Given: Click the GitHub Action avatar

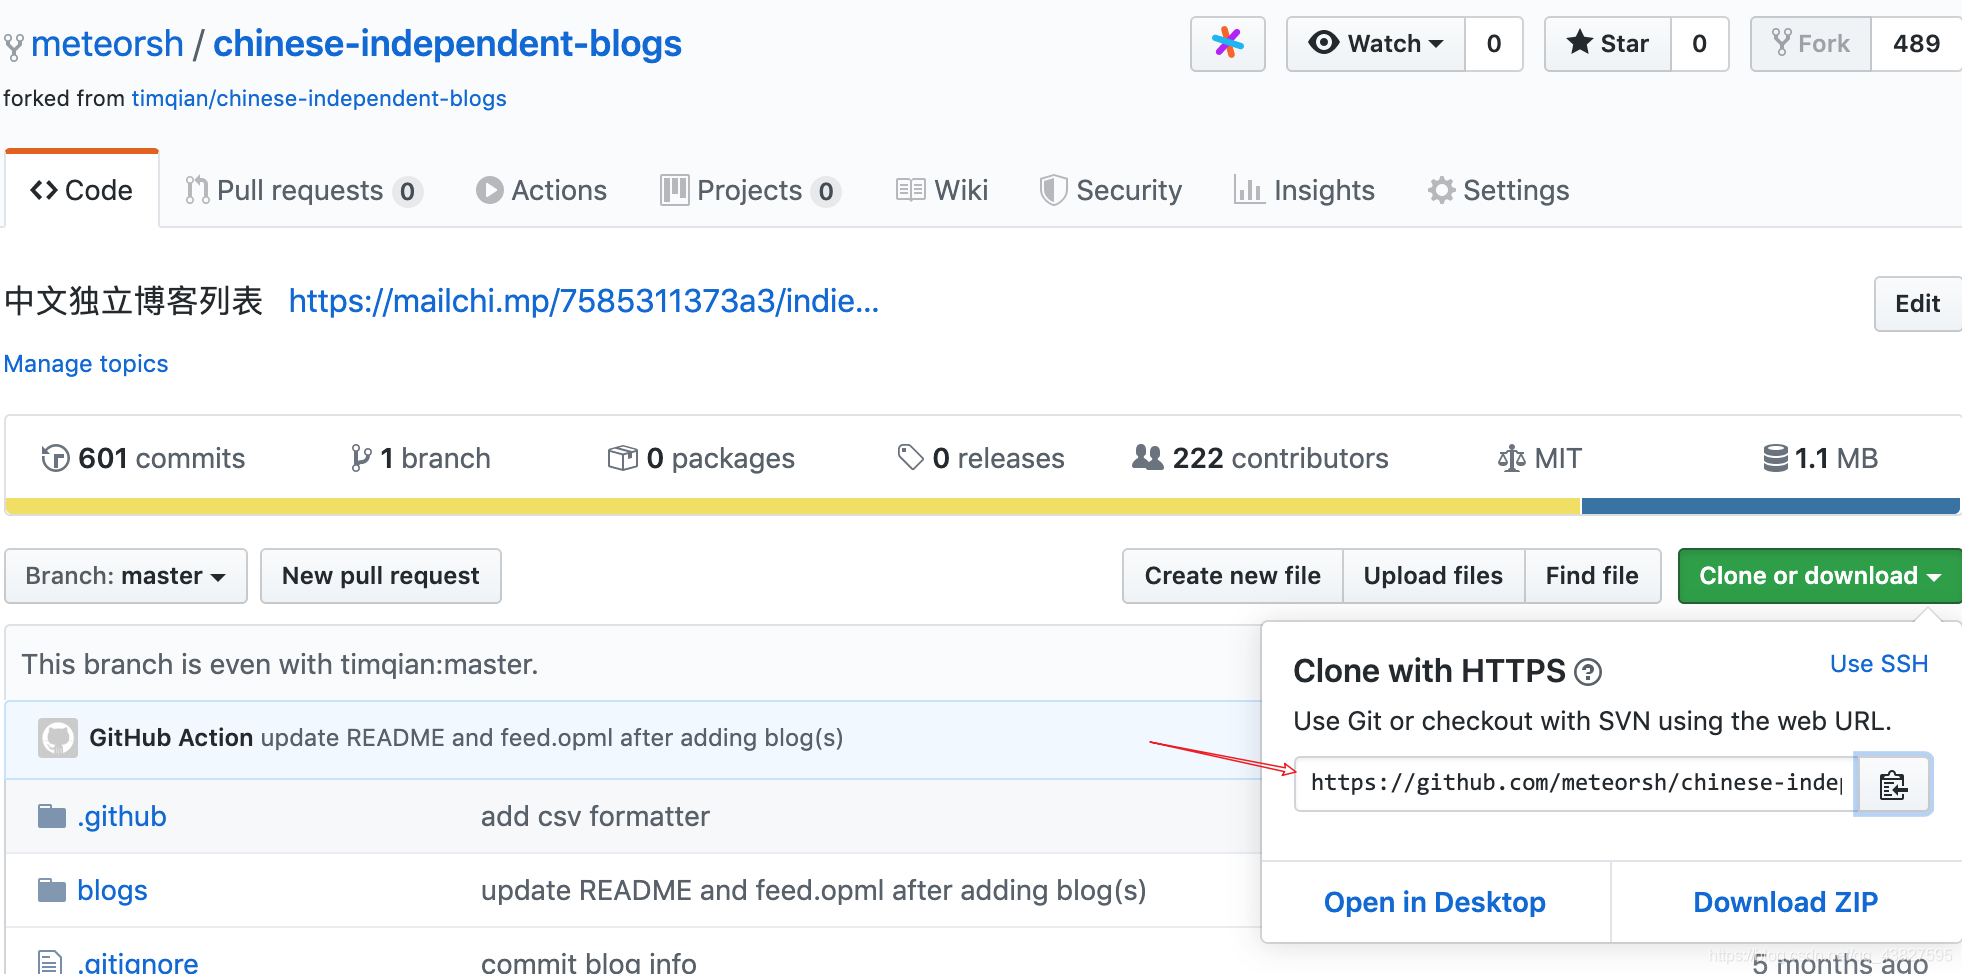Looking at the screenshot, I should click(x=58, y=738).
